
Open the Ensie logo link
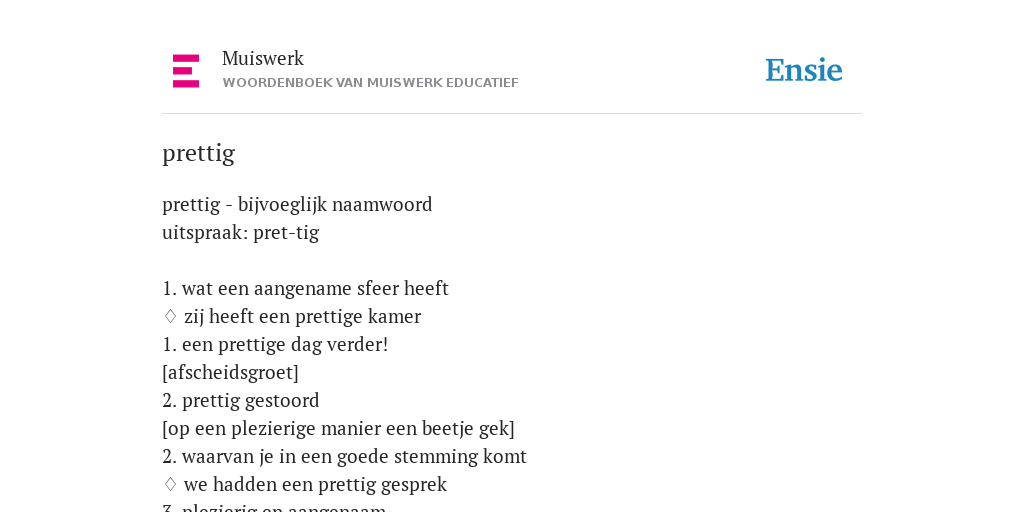click(x=803, y=70)
